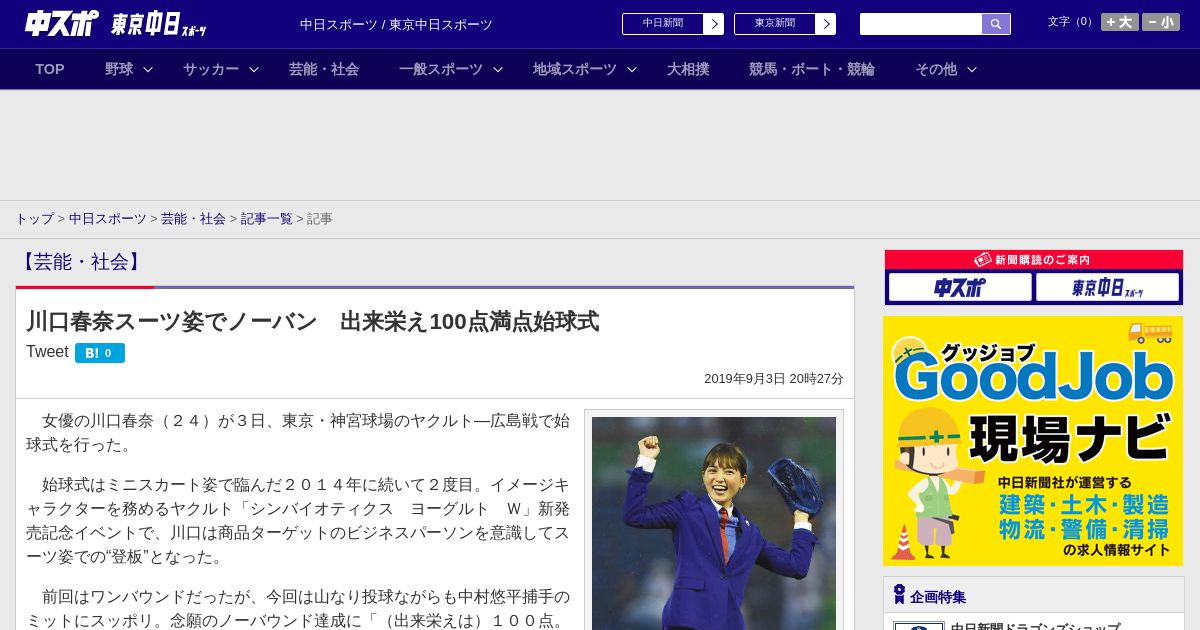The height and width of the screenshot is (630, 1200).
Task: Open the 東京新聞 link button
Action: (774, 24)
